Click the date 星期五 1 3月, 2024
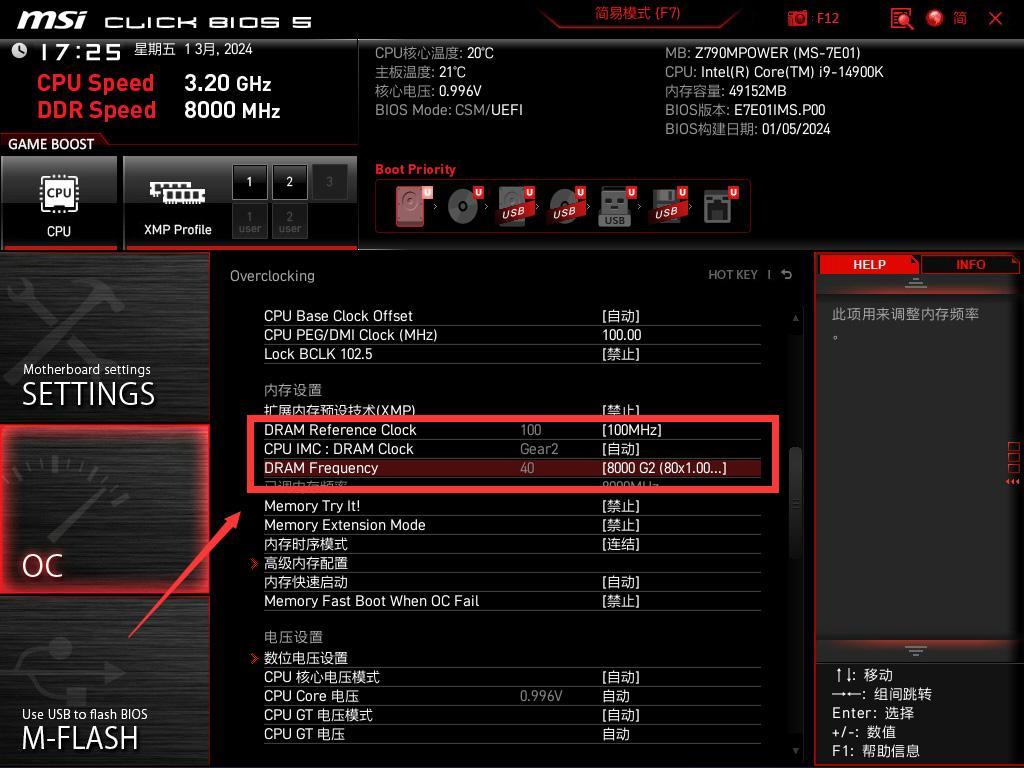Viewport: 1024px width, 768px height. click(x=193, y=50)
